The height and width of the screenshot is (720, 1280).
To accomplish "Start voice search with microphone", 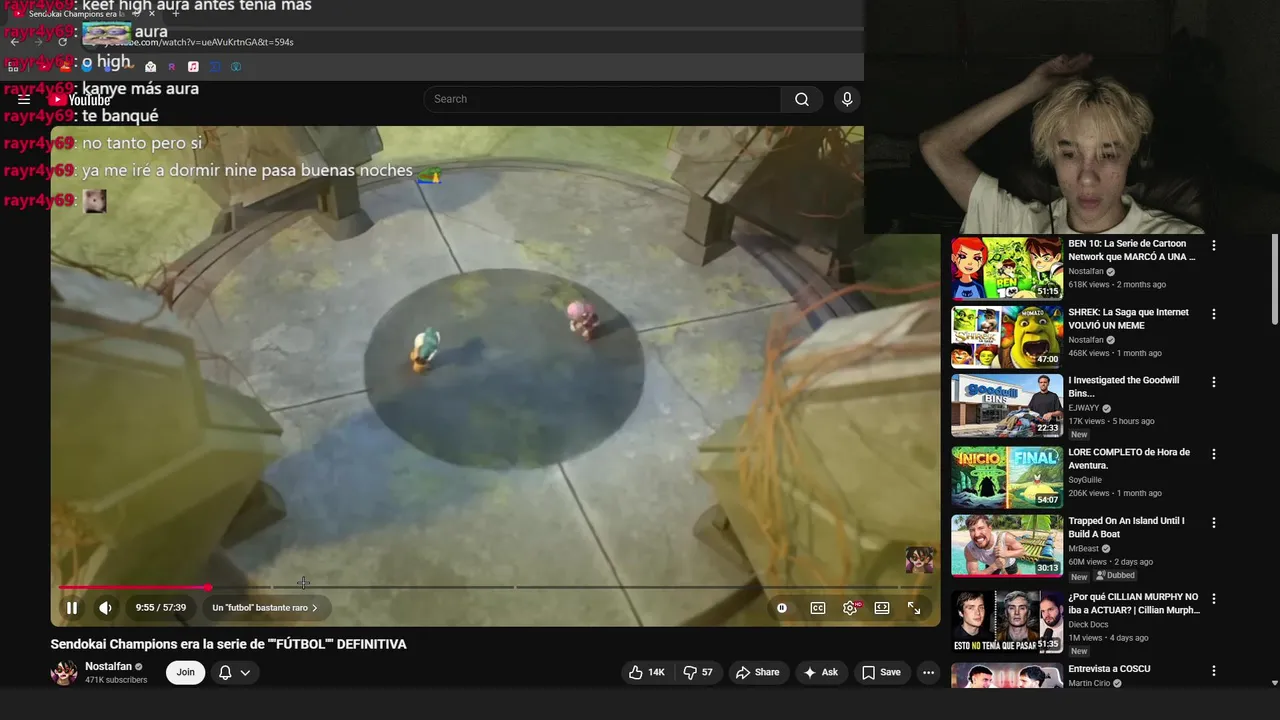I will pos(847,99).
